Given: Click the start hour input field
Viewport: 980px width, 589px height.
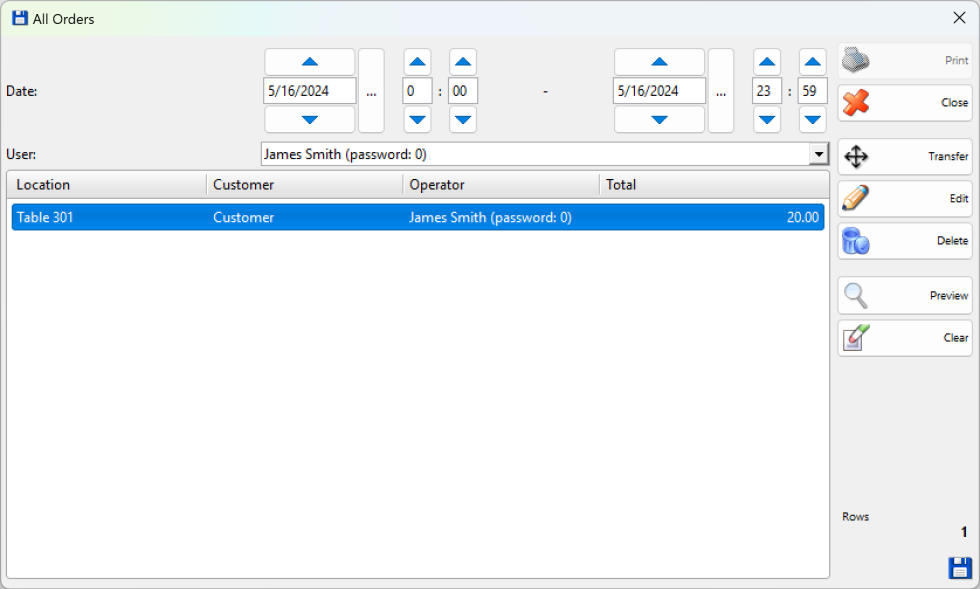Looking at the screenshot, I should coord(418,91).
